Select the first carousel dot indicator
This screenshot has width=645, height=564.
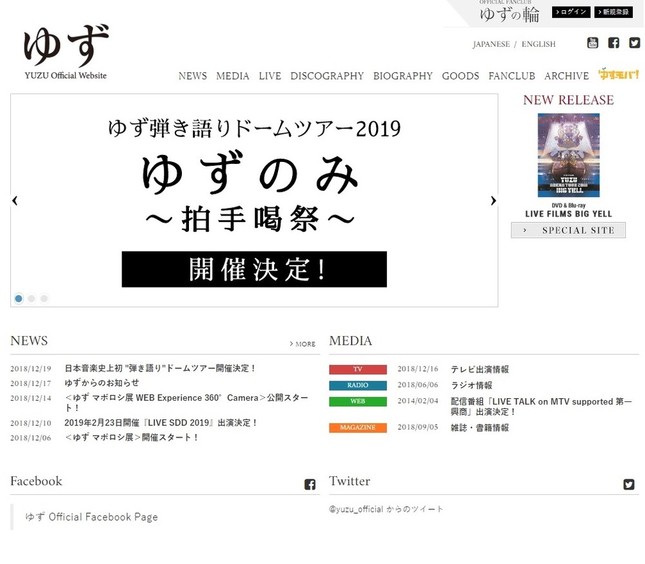click(x=18, y=298)
